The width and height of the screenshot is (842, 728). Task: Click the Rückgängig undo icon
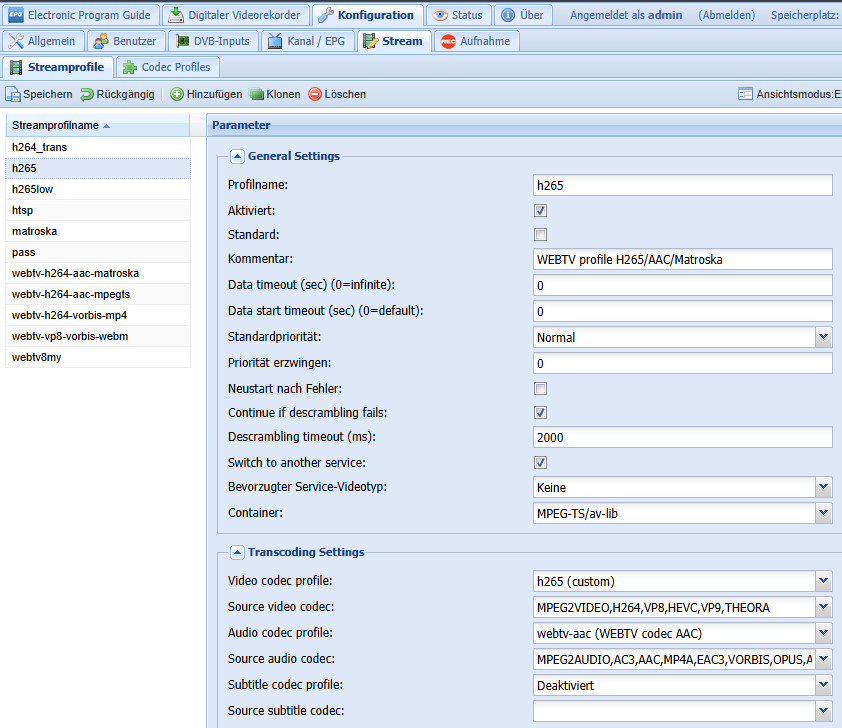pyautogui.click(x=87, y=94)
